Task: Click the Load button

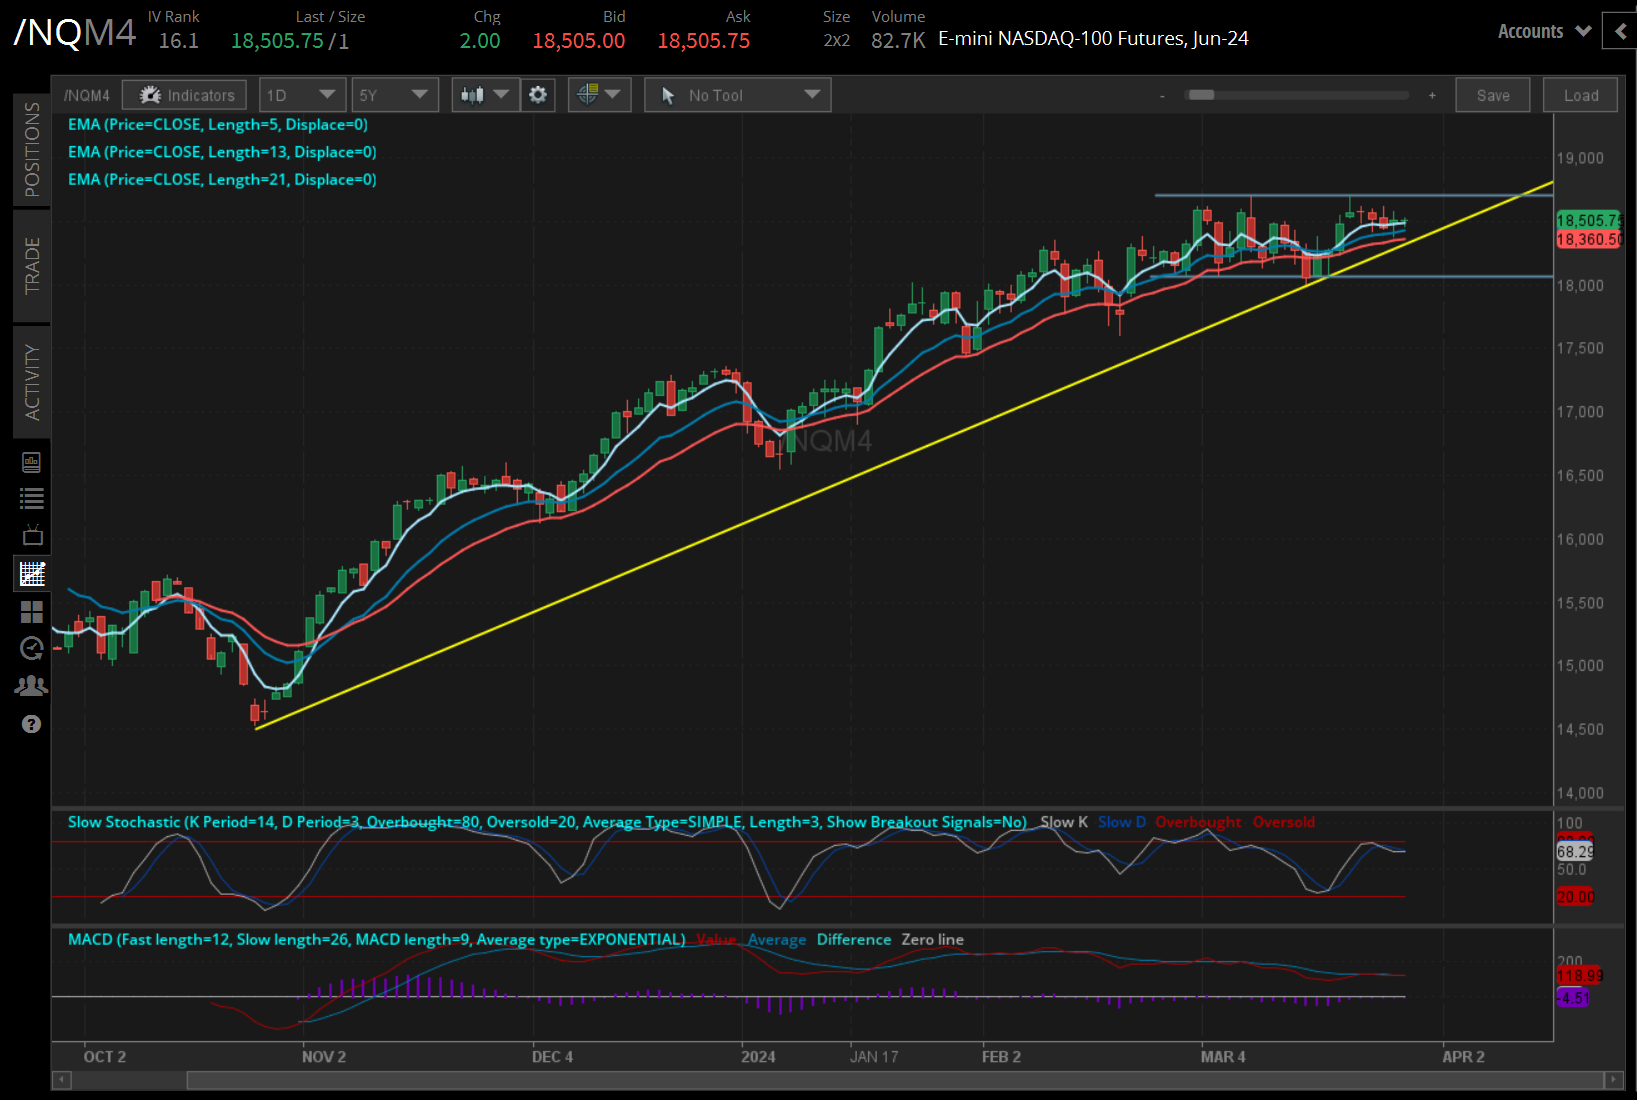Action: tap(1580, 94)
